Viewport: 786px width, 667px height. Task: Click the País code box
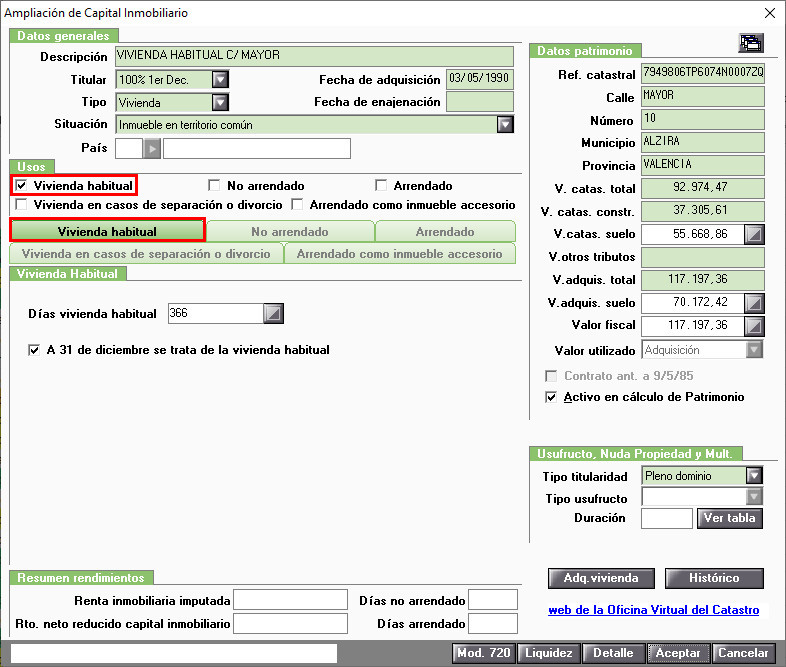pos(129,149)
